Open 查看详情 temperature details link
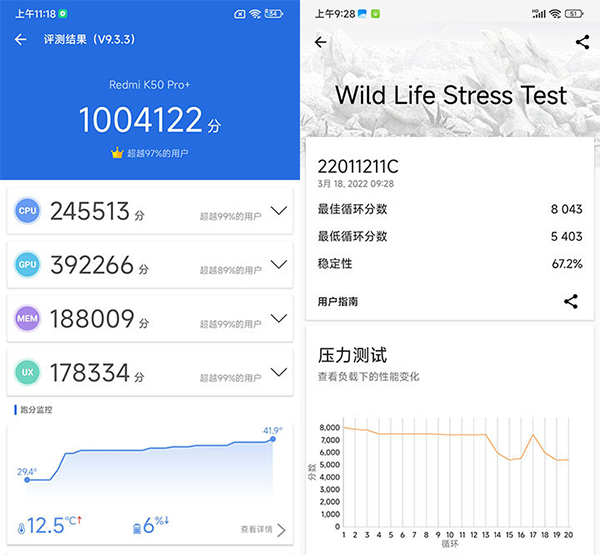600x555 pixels. [x=263, y=529]
